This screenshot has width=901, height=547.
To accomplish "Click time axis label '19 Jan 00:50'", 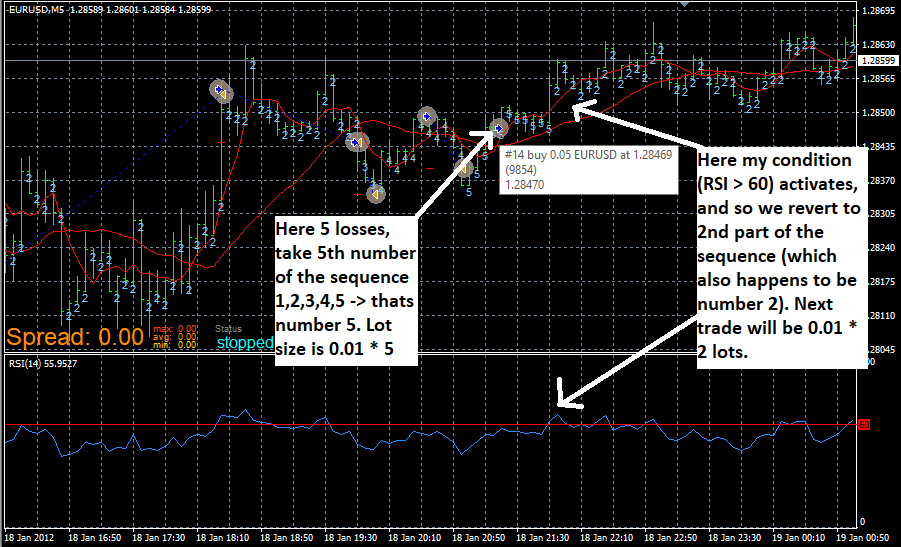I will 864,538.
